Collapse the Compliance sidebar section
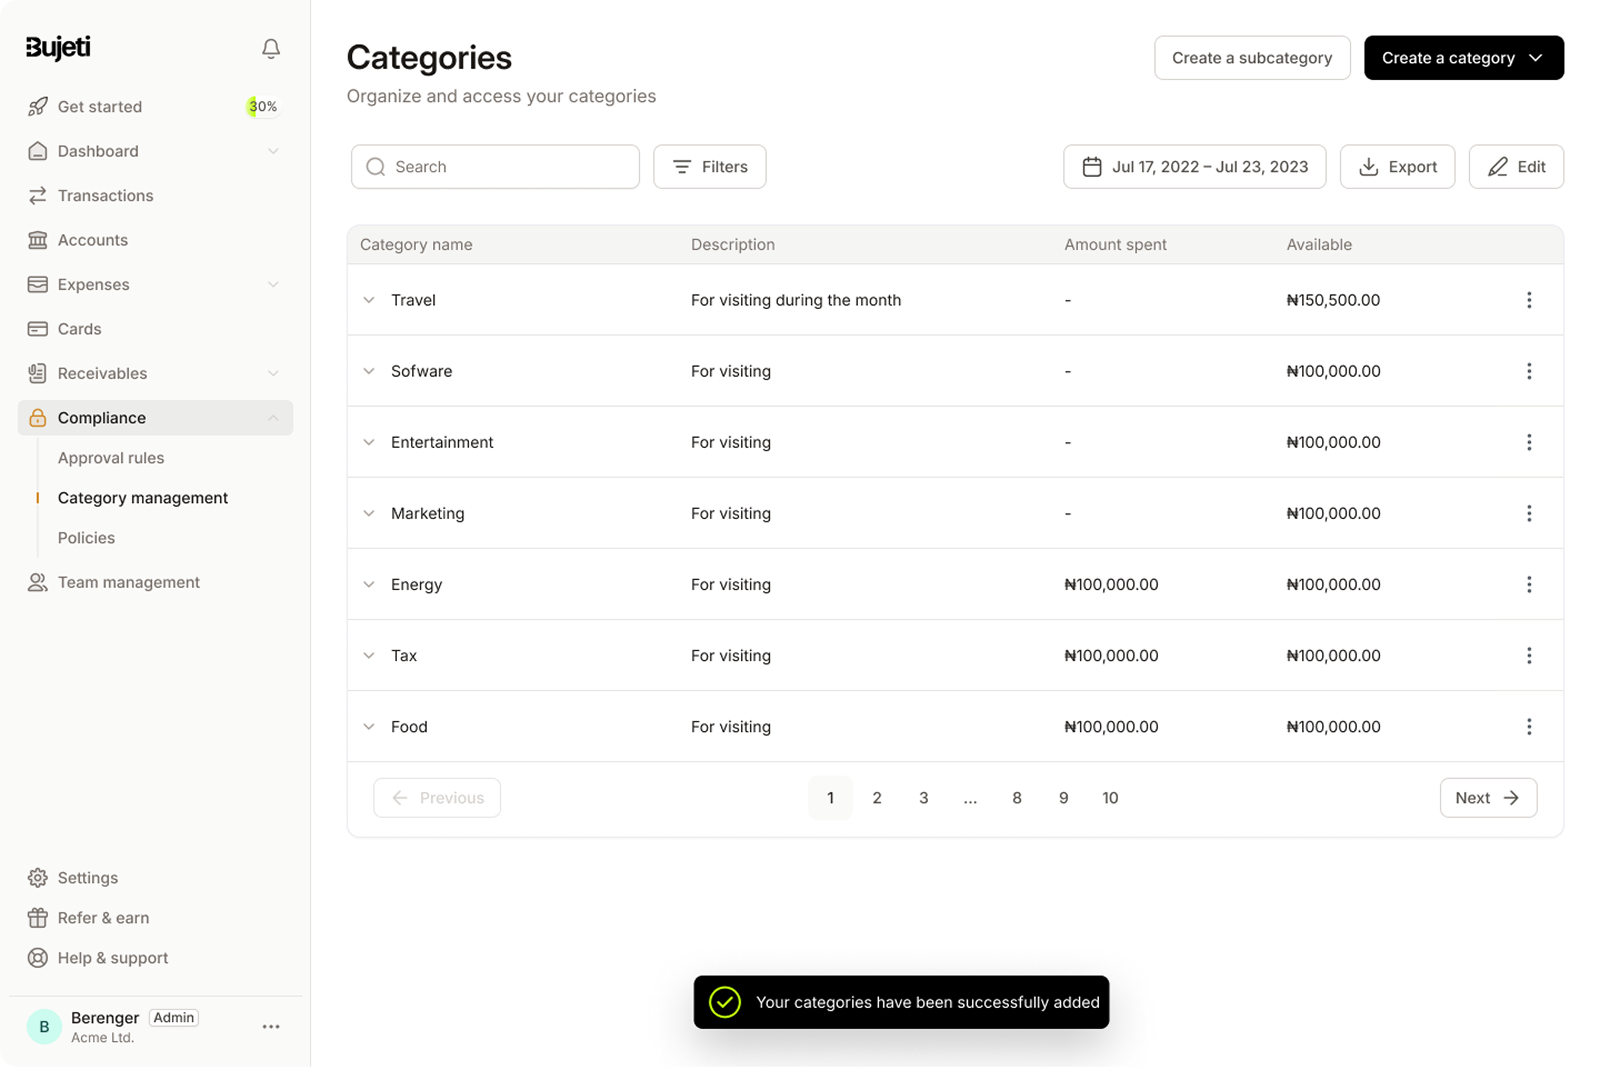1600x1067 pixels. 274,417
